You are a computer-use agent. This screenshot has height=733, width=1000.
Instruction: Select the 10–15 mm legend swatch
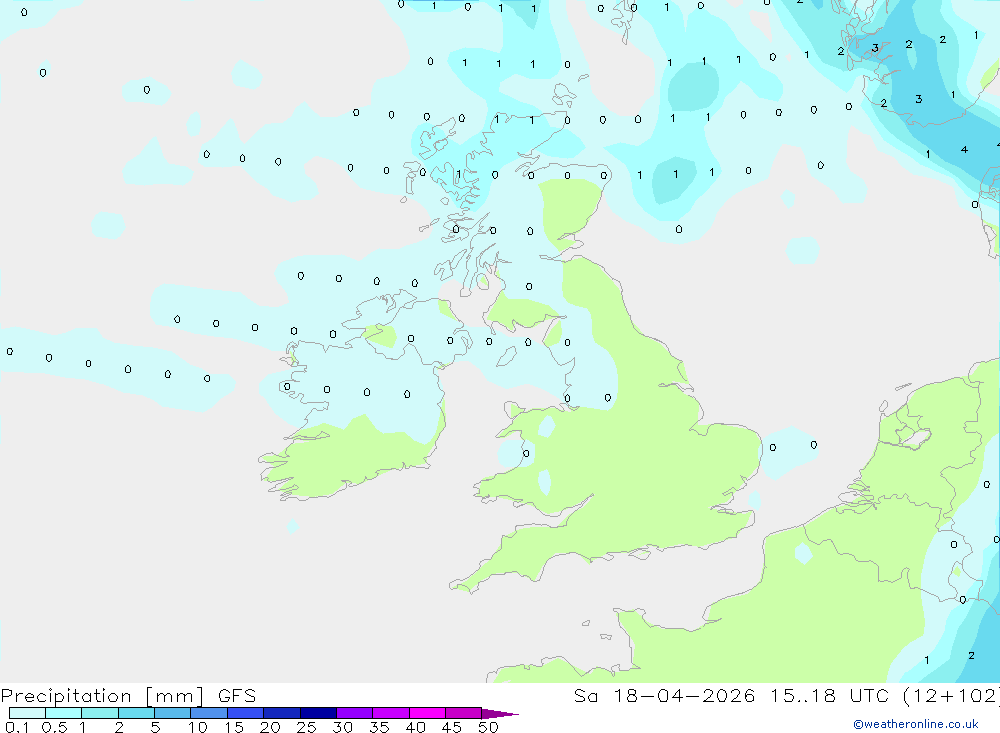(209, 713)
